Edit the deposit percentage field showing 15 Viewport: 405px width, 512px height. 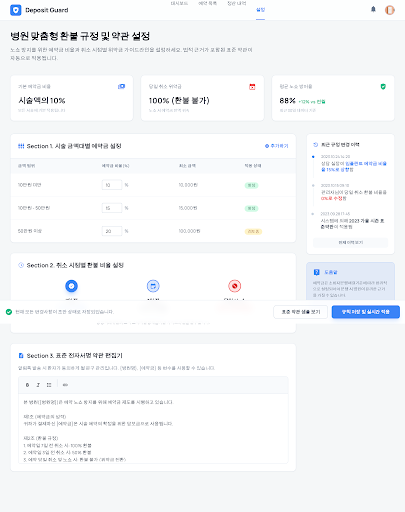click(x=112, y=208)
